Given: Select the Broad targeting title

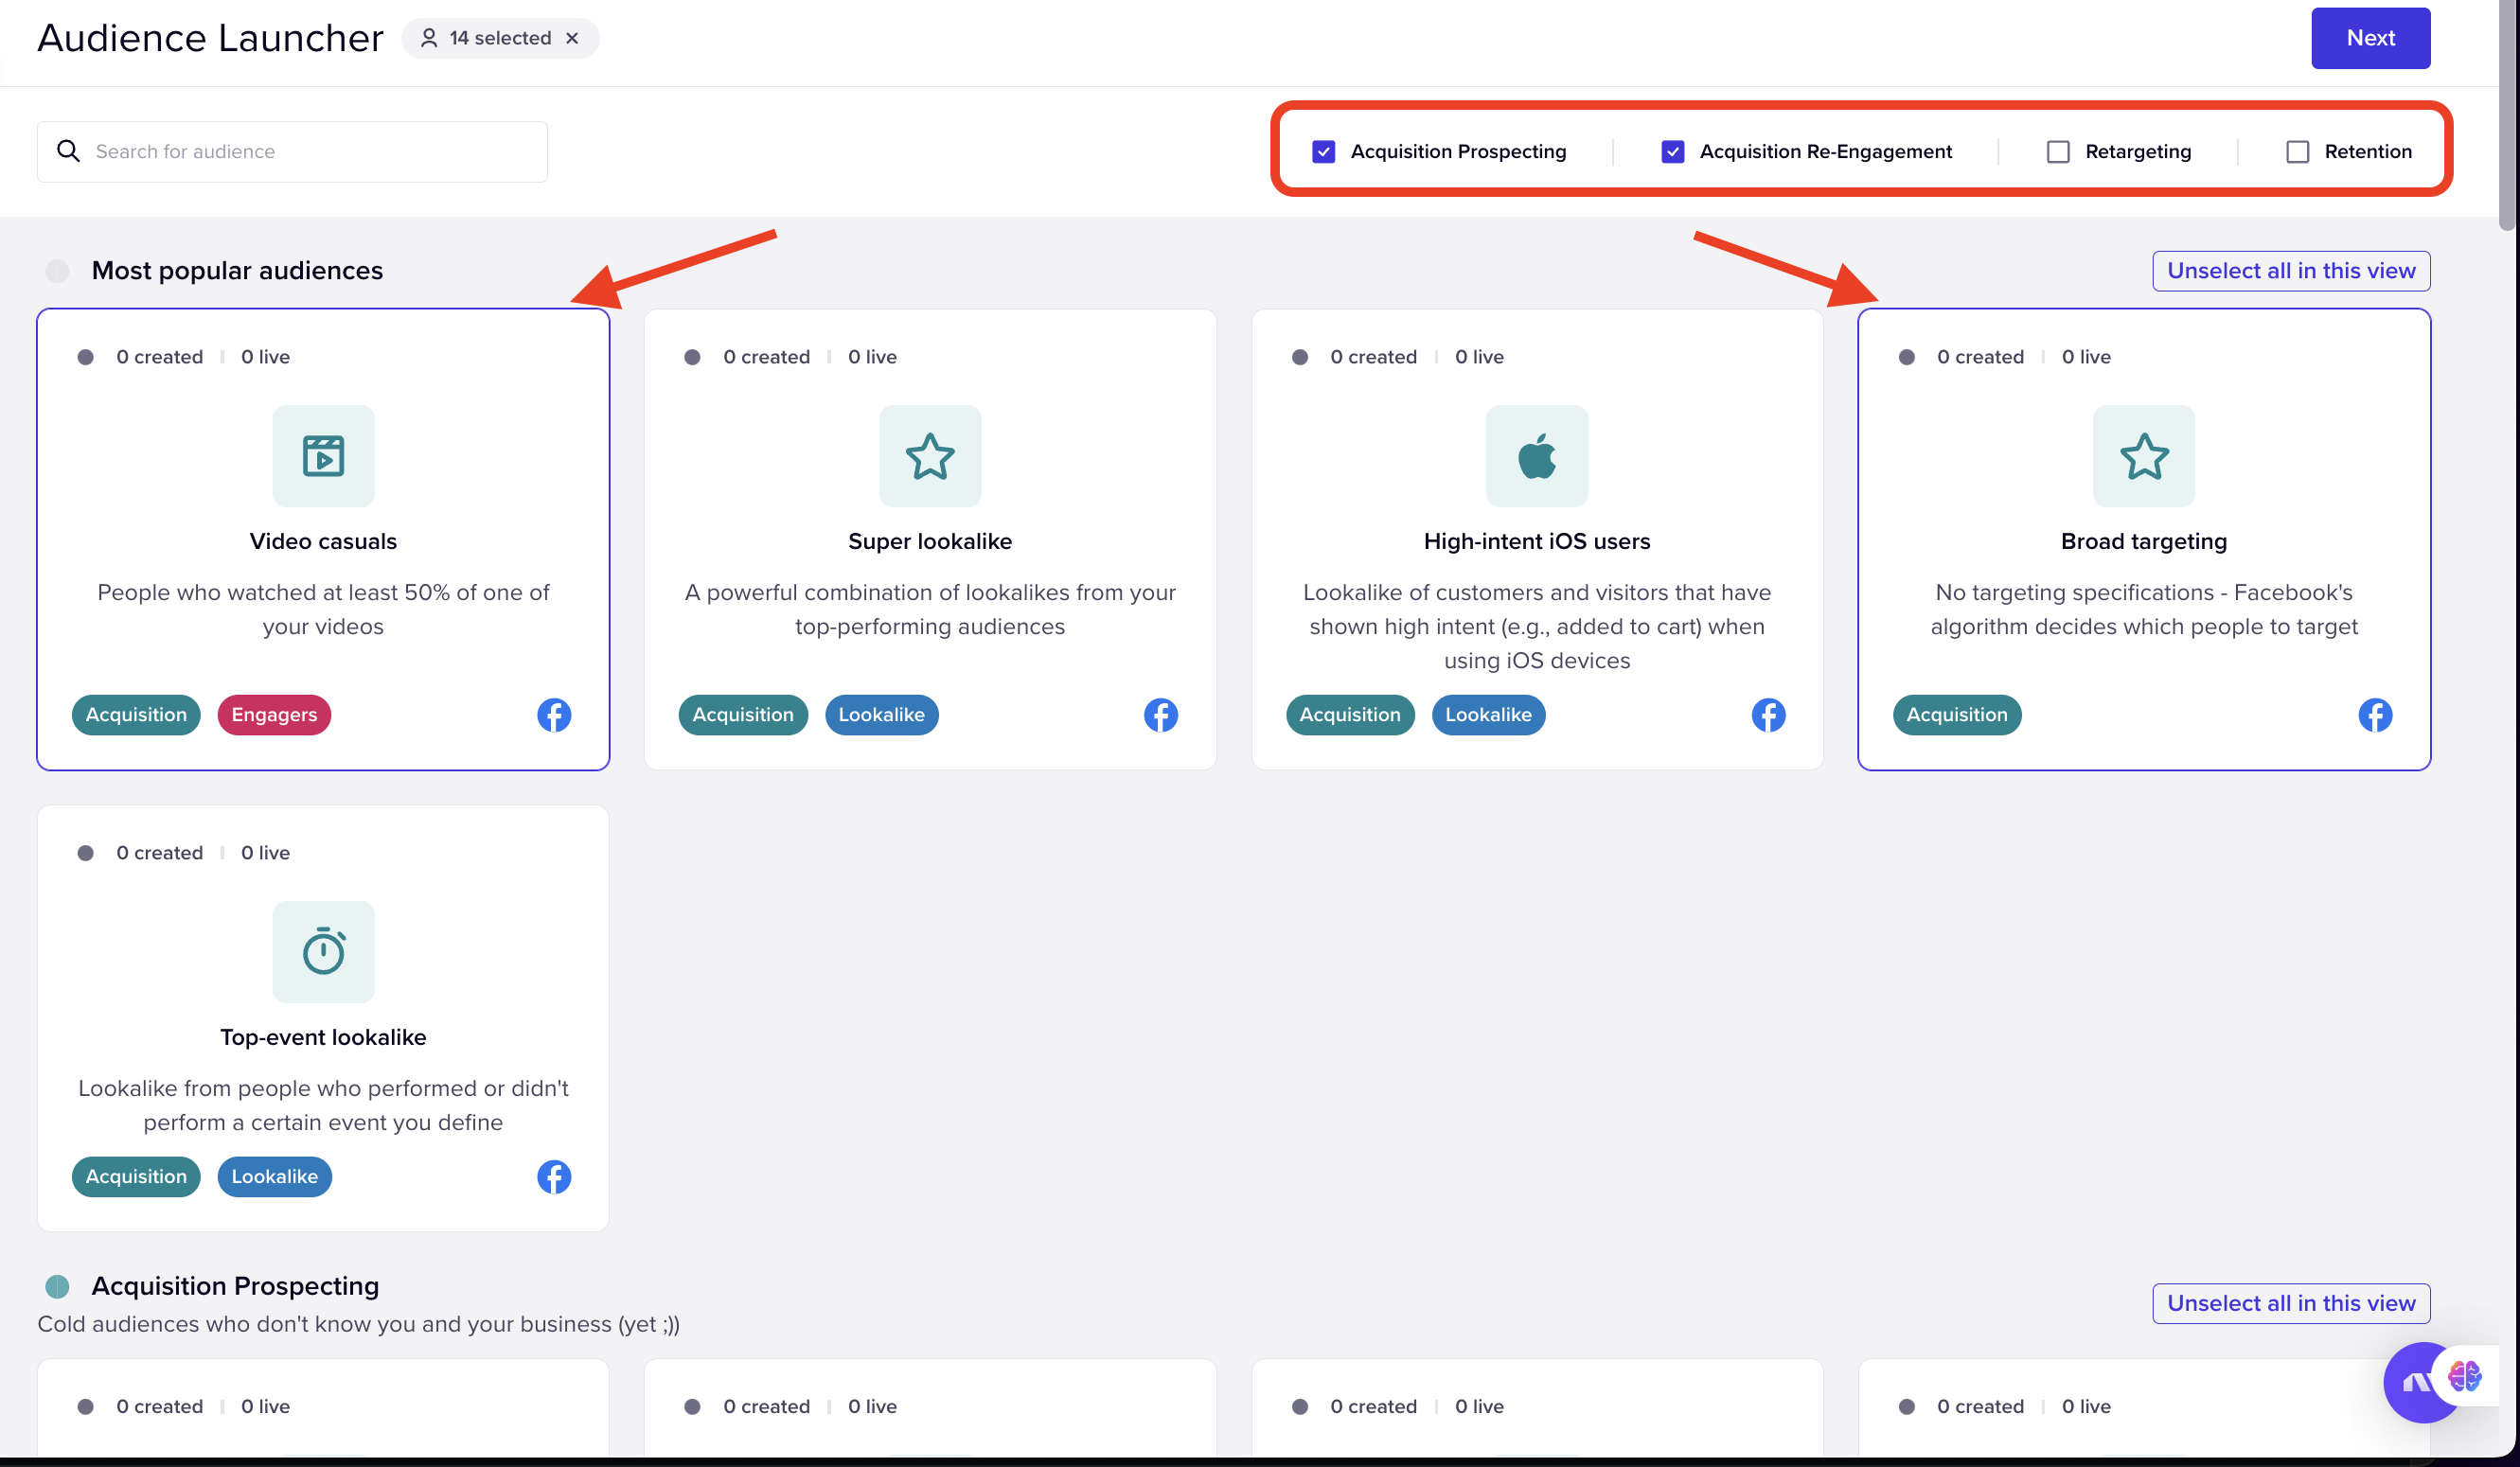Looking at the screenshot, I should point(2144,541).
